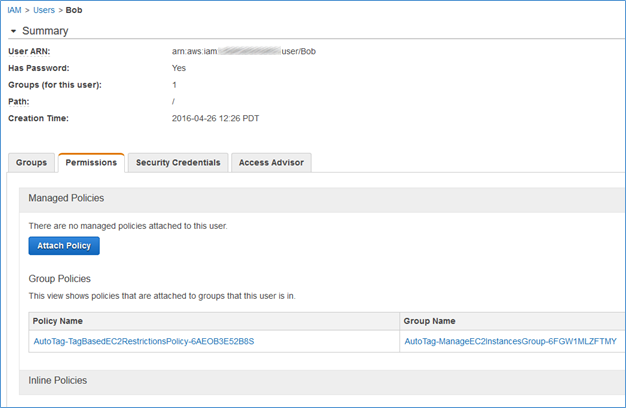The image size is (626, 408).
Task: Go to Users breadcrumb link
Action: click(x=44, y=10)
